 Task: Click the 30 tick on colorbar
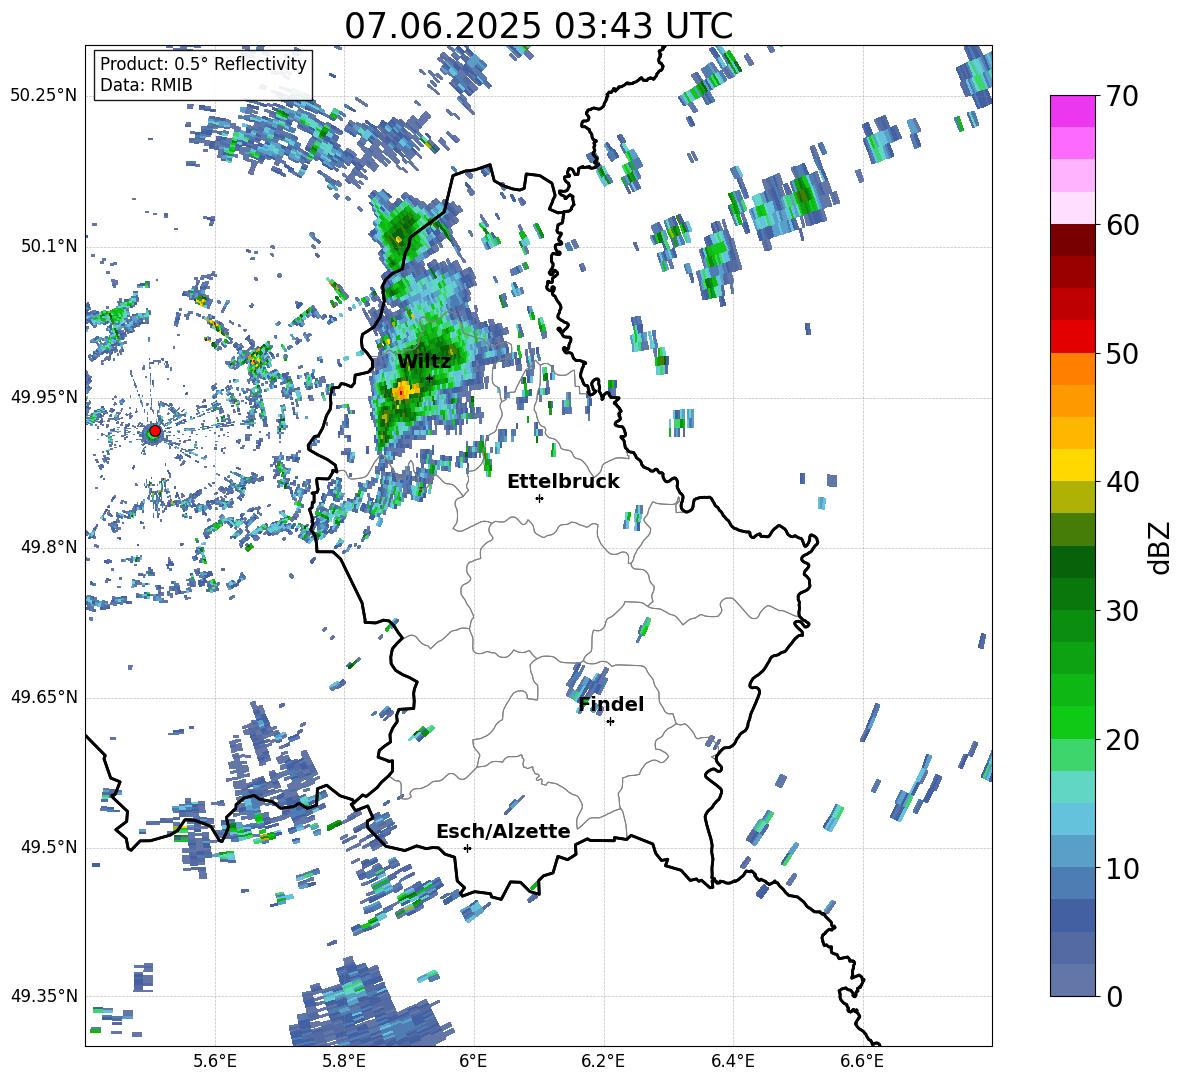coord(1122,611)
